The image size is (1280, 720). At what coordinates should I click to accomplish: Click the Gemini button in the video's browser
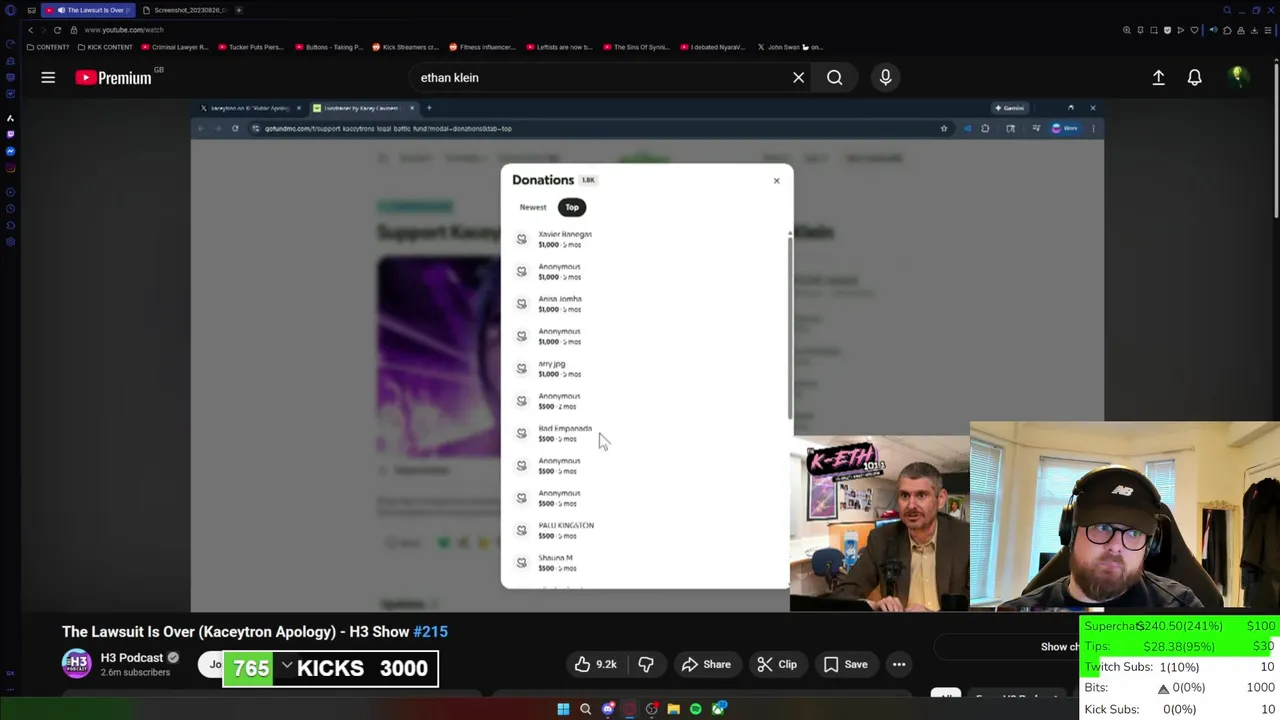[x=1009, y=108]
